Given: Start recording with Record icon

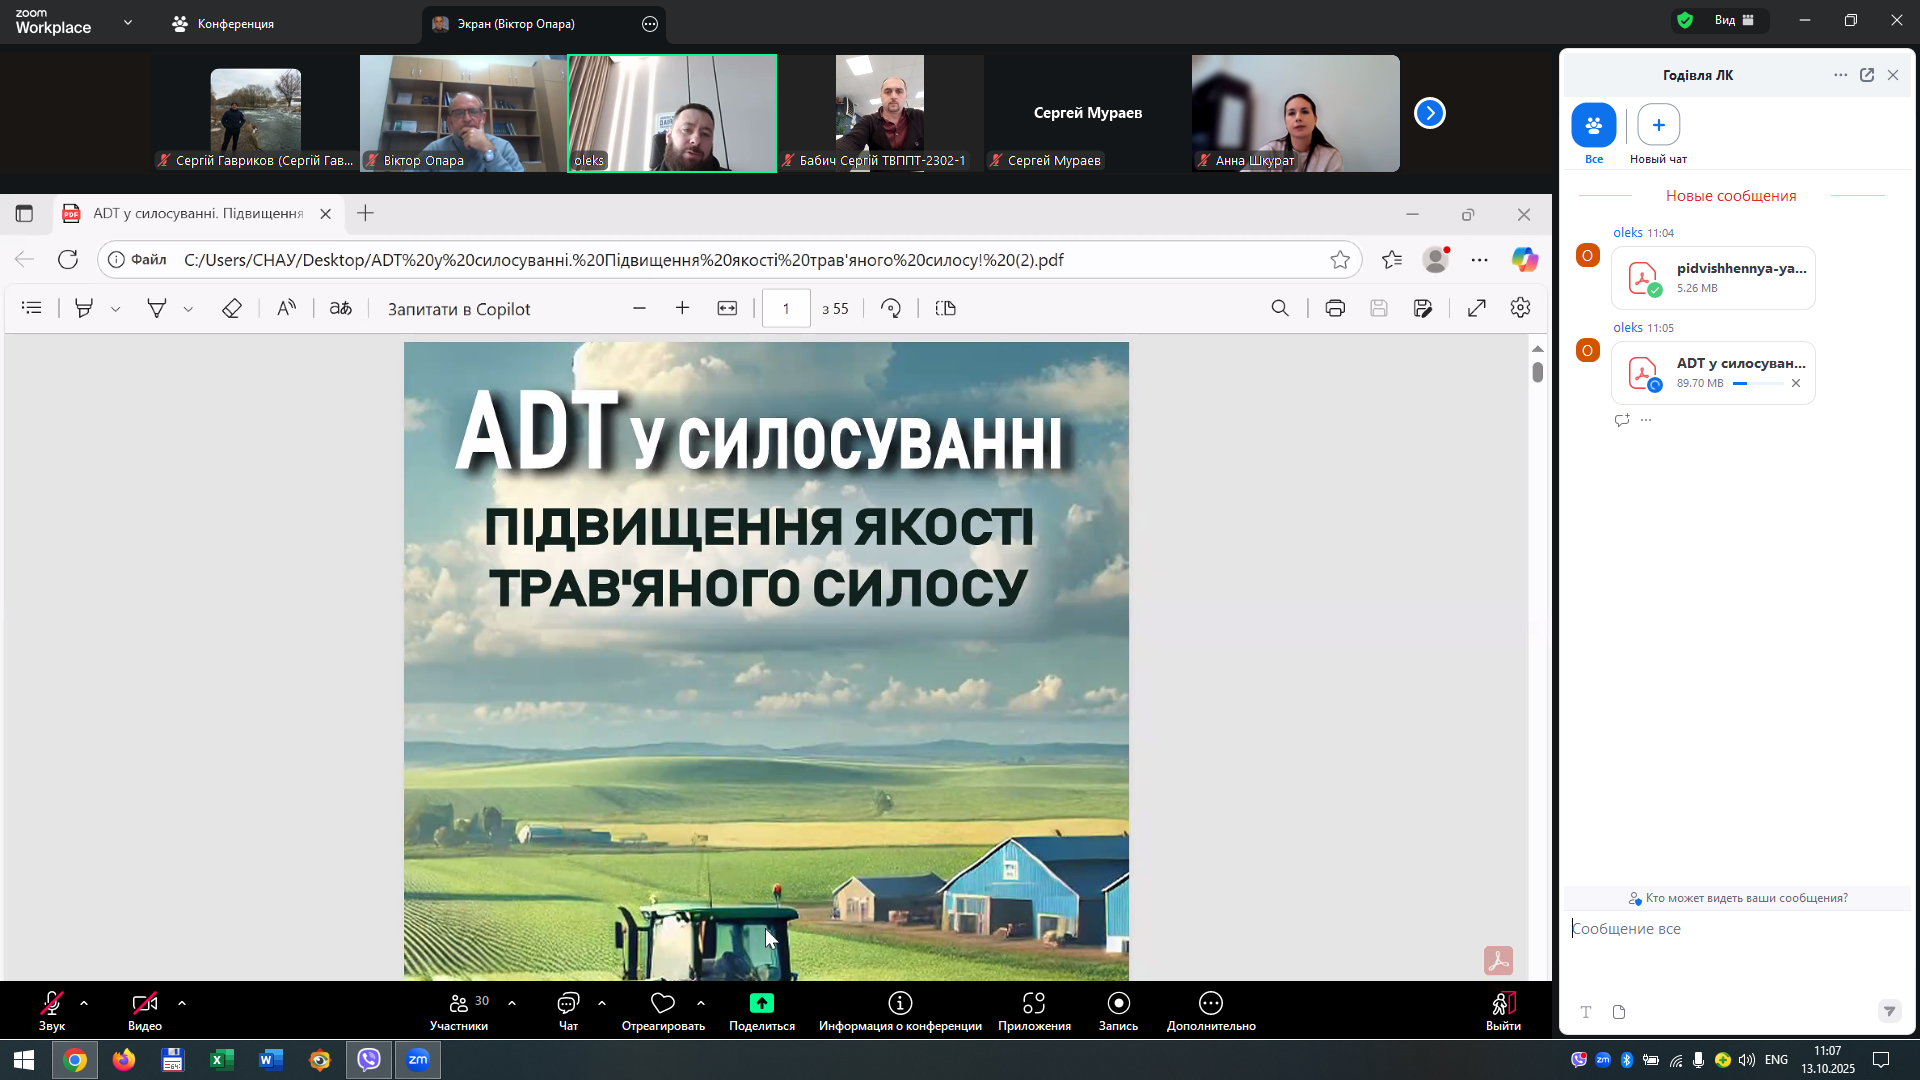Looking at the screenshot, I should 1118,1003.
